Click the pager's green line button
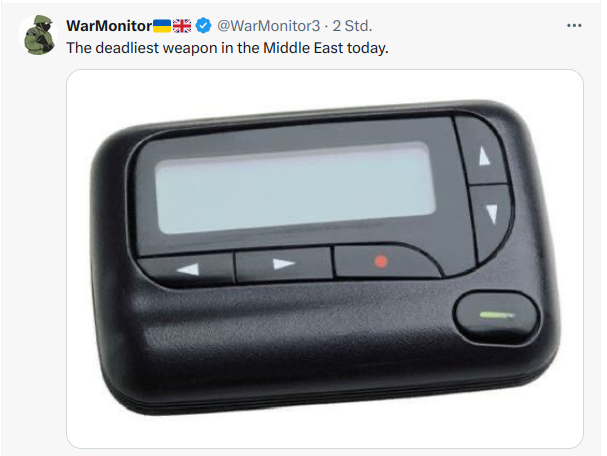Screen dimensions: 607x456 click(x=497, y=316)
